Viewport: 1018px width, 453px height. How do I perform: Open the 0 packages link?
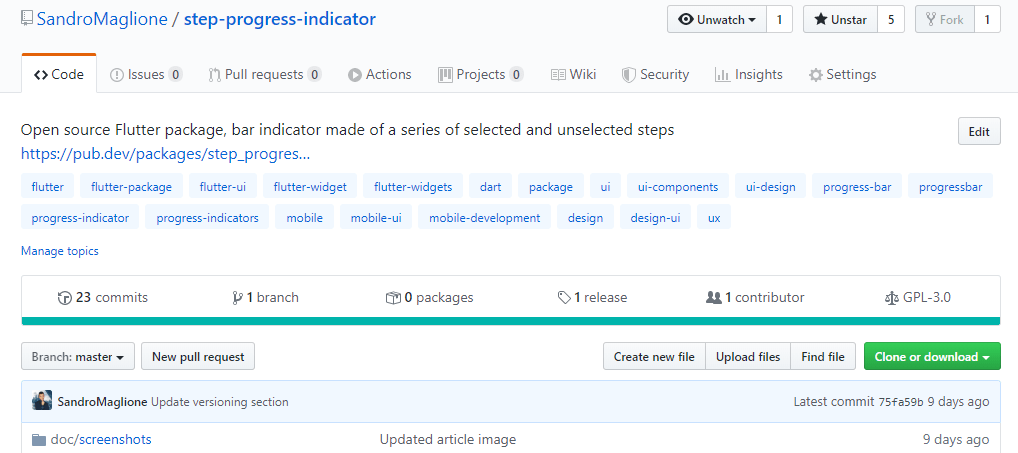tap(429, 298)
